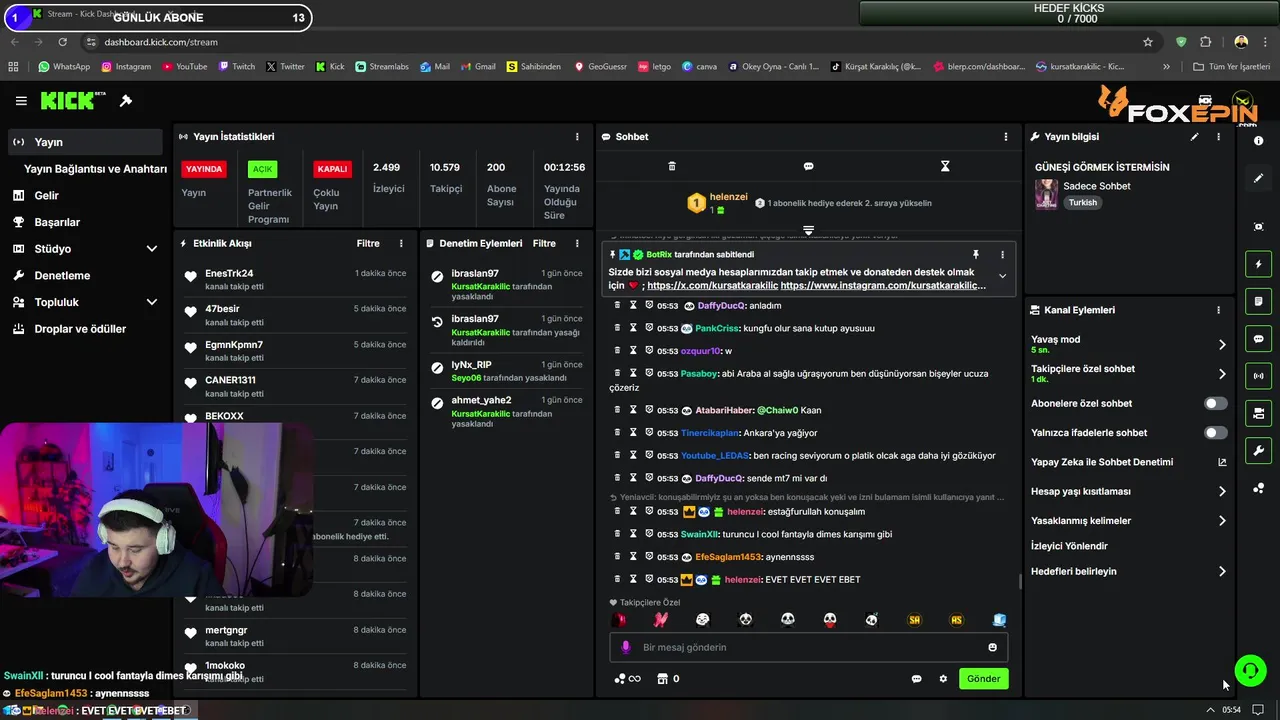Open Hedefleri belirleyin arrow
This screenshot has width=1280, height=720.
(1222, 572)
